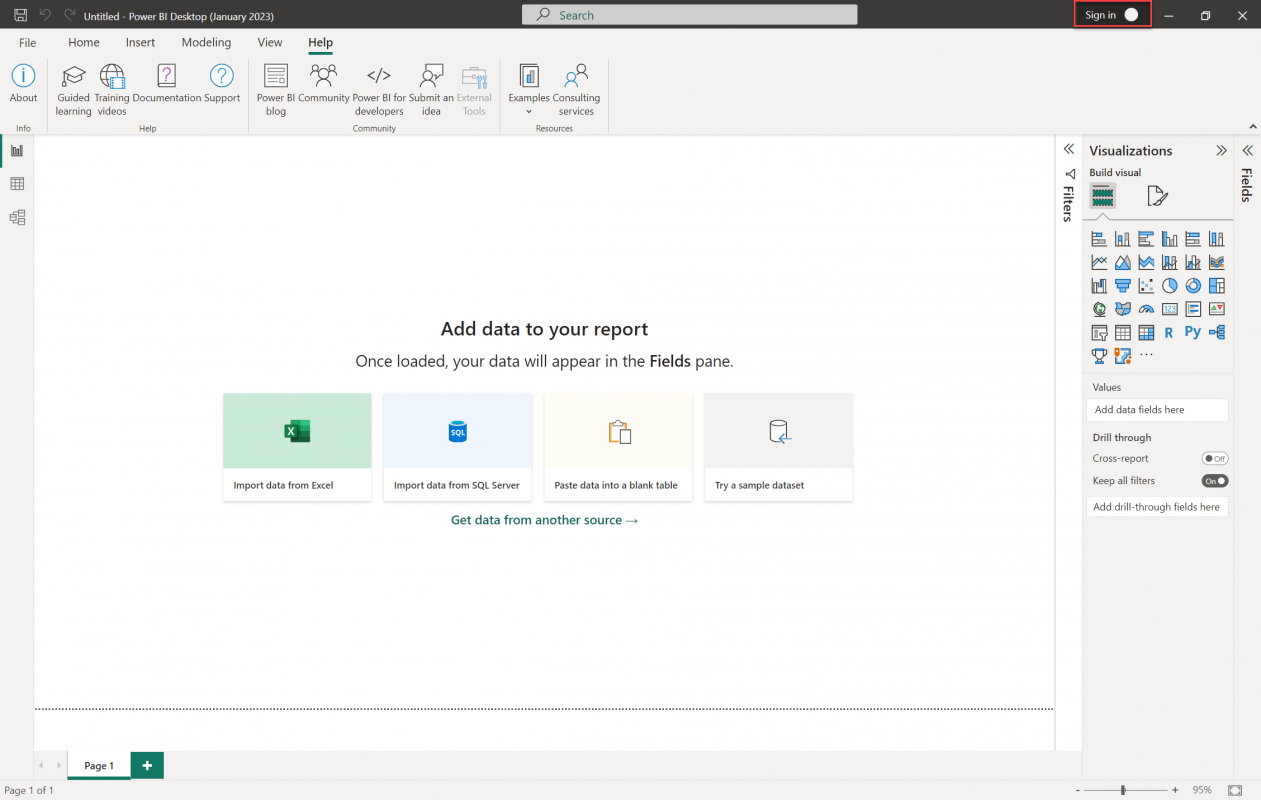The width and height of the screenshot is (1261, 800).
Task: Open the Power BI blog
Action: coord(276,90)
